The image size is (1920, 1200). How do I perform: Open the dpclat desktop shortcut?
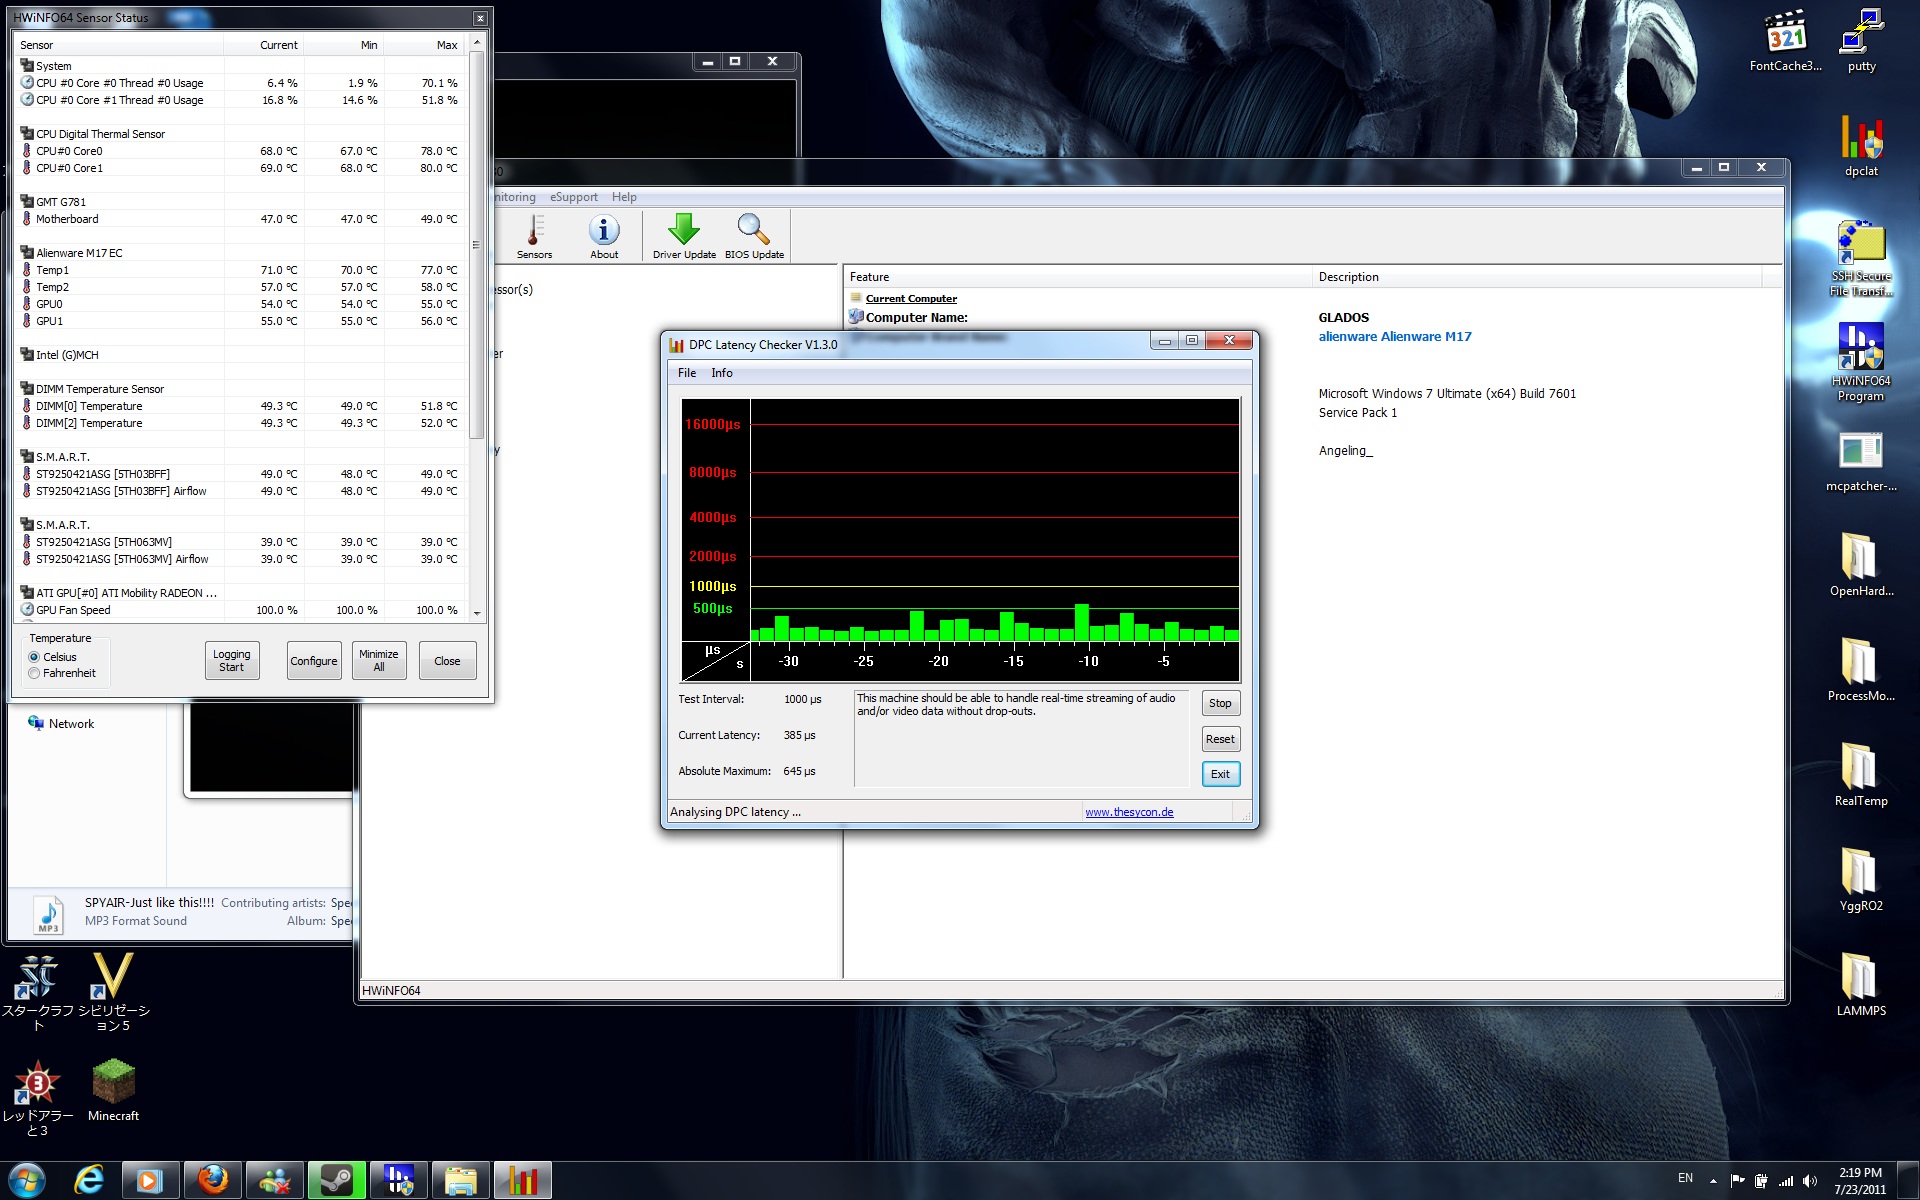(x=1861, y=146)
